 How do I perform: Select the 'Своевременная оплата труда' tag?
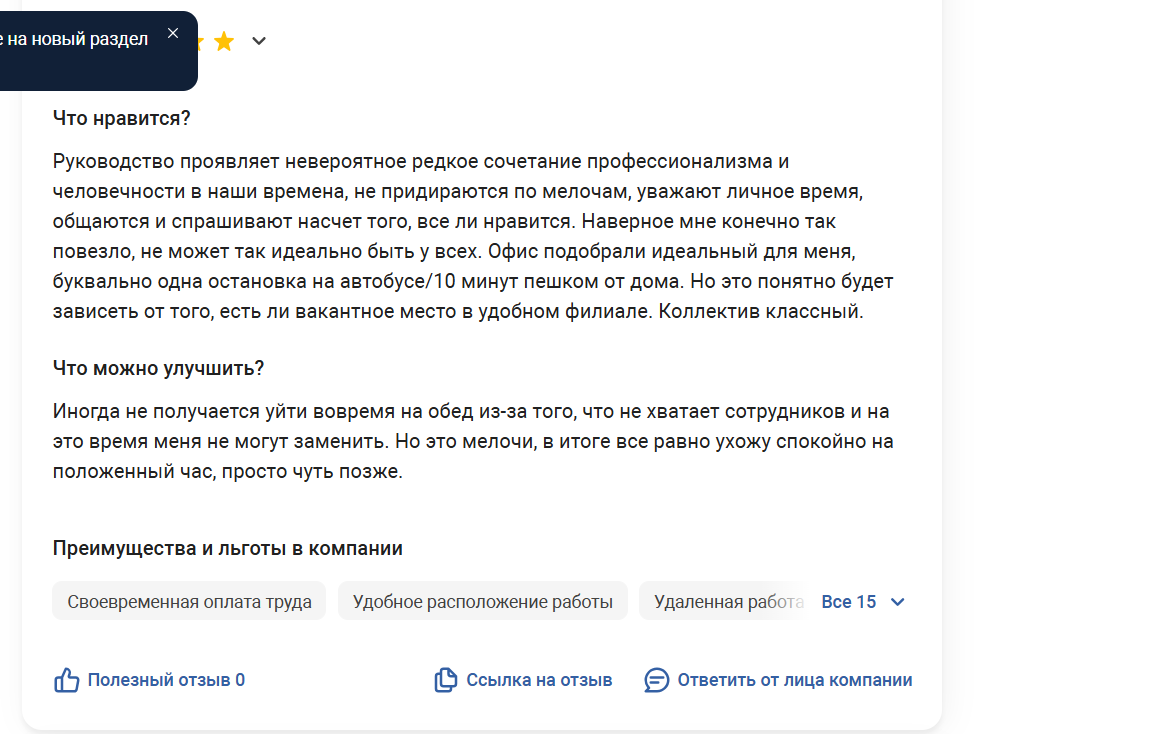pyautogui.click(x=189, y=602)
